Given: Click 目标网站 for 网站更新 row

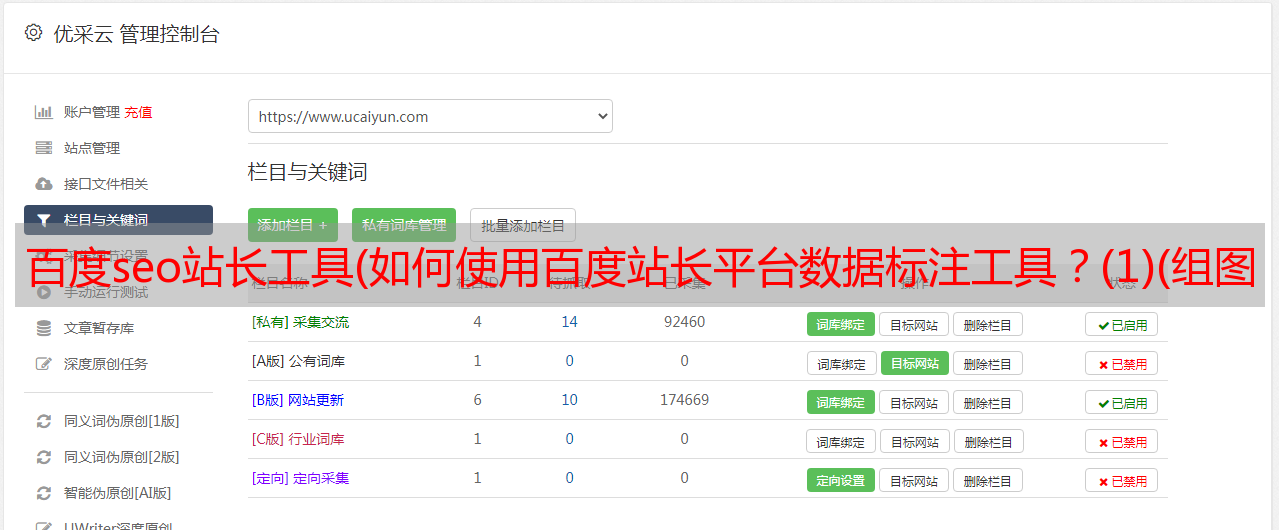Looking at the screenshot, I should (914, 402).
